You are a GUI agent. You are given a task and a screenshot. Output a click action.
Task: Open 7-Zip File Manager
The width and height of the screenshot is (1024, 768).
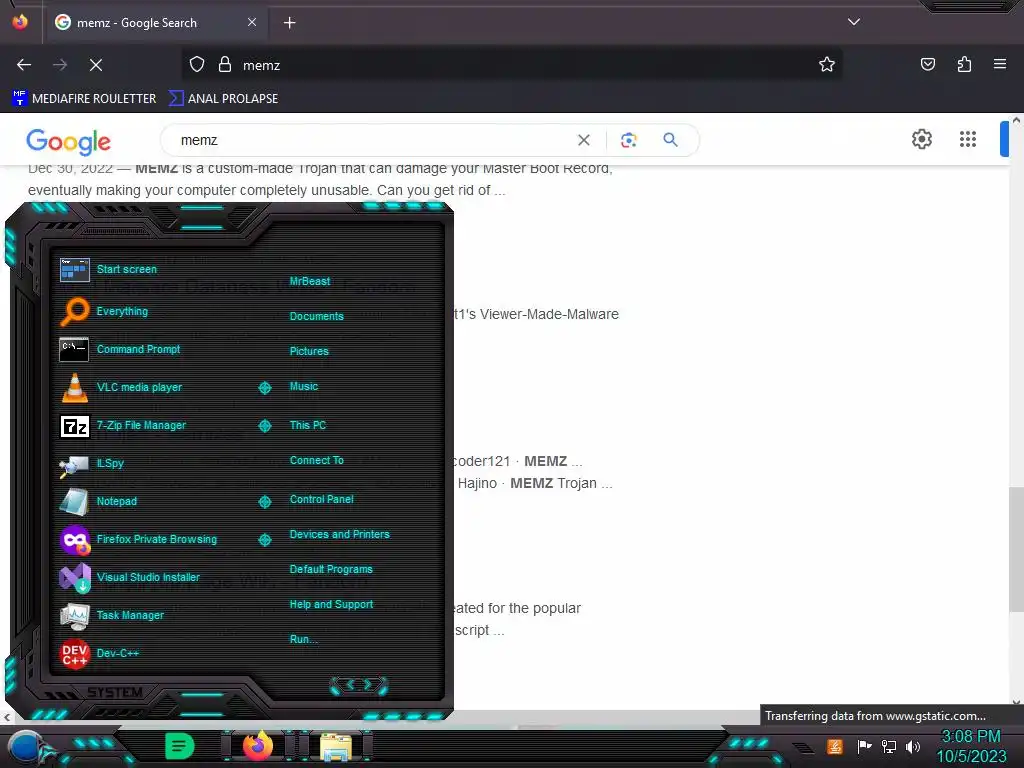click(123, 426)
